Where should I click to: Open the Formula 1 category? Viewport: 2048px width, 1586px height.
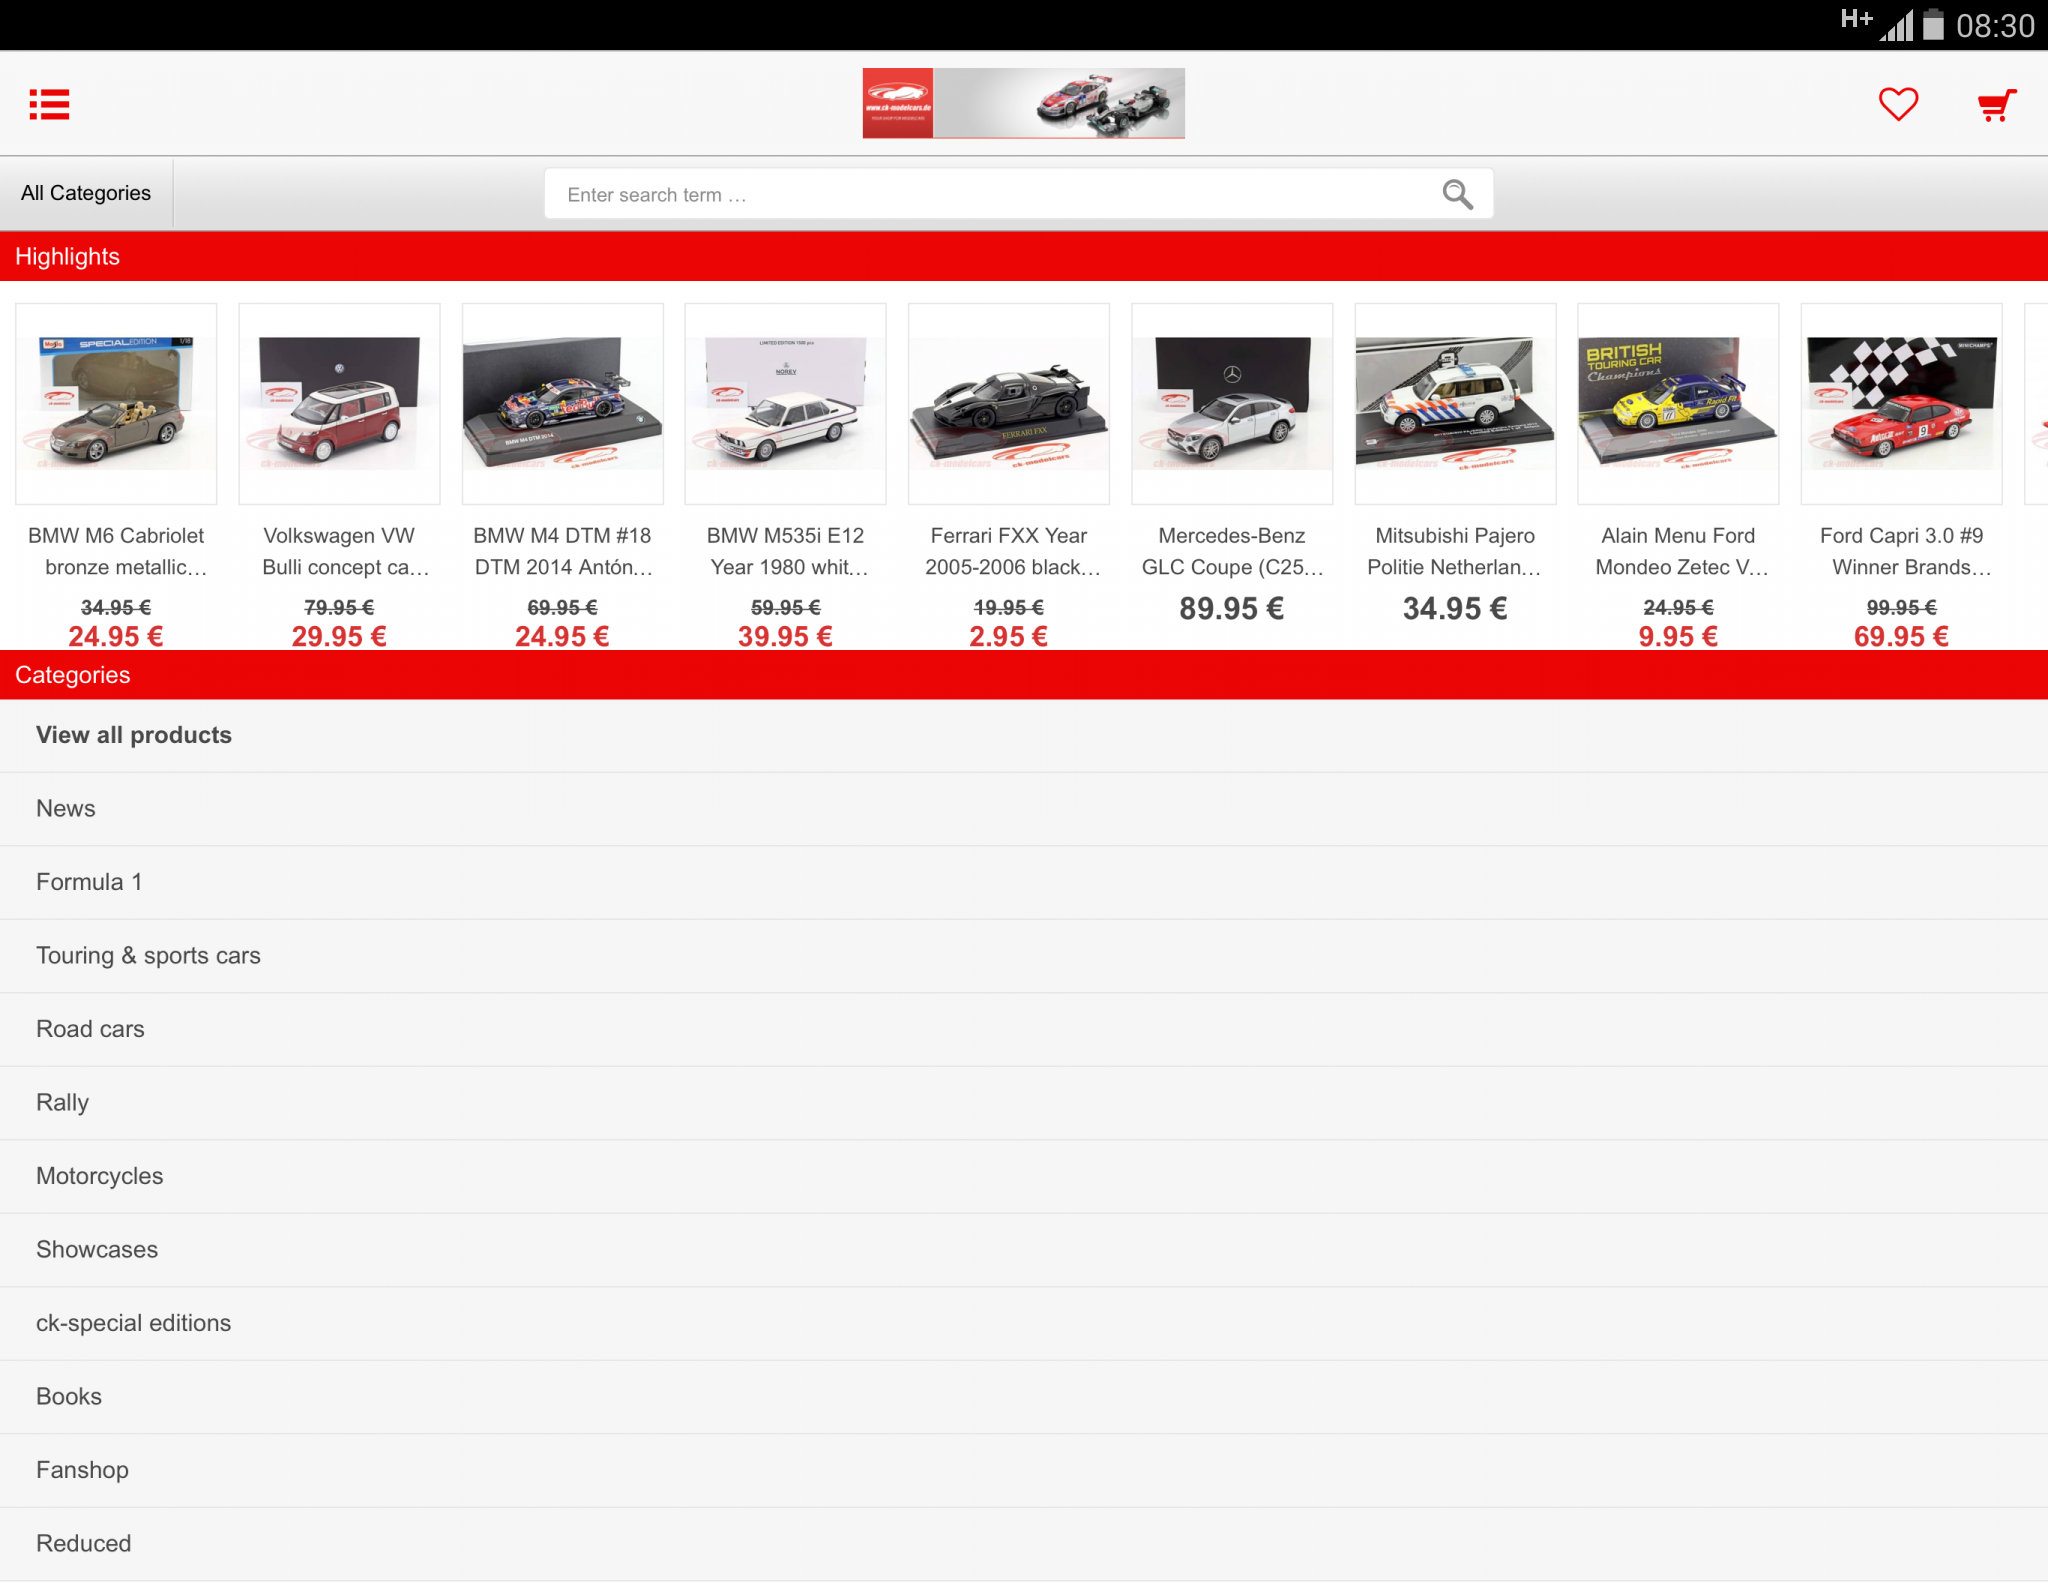(x=89, y=882)
